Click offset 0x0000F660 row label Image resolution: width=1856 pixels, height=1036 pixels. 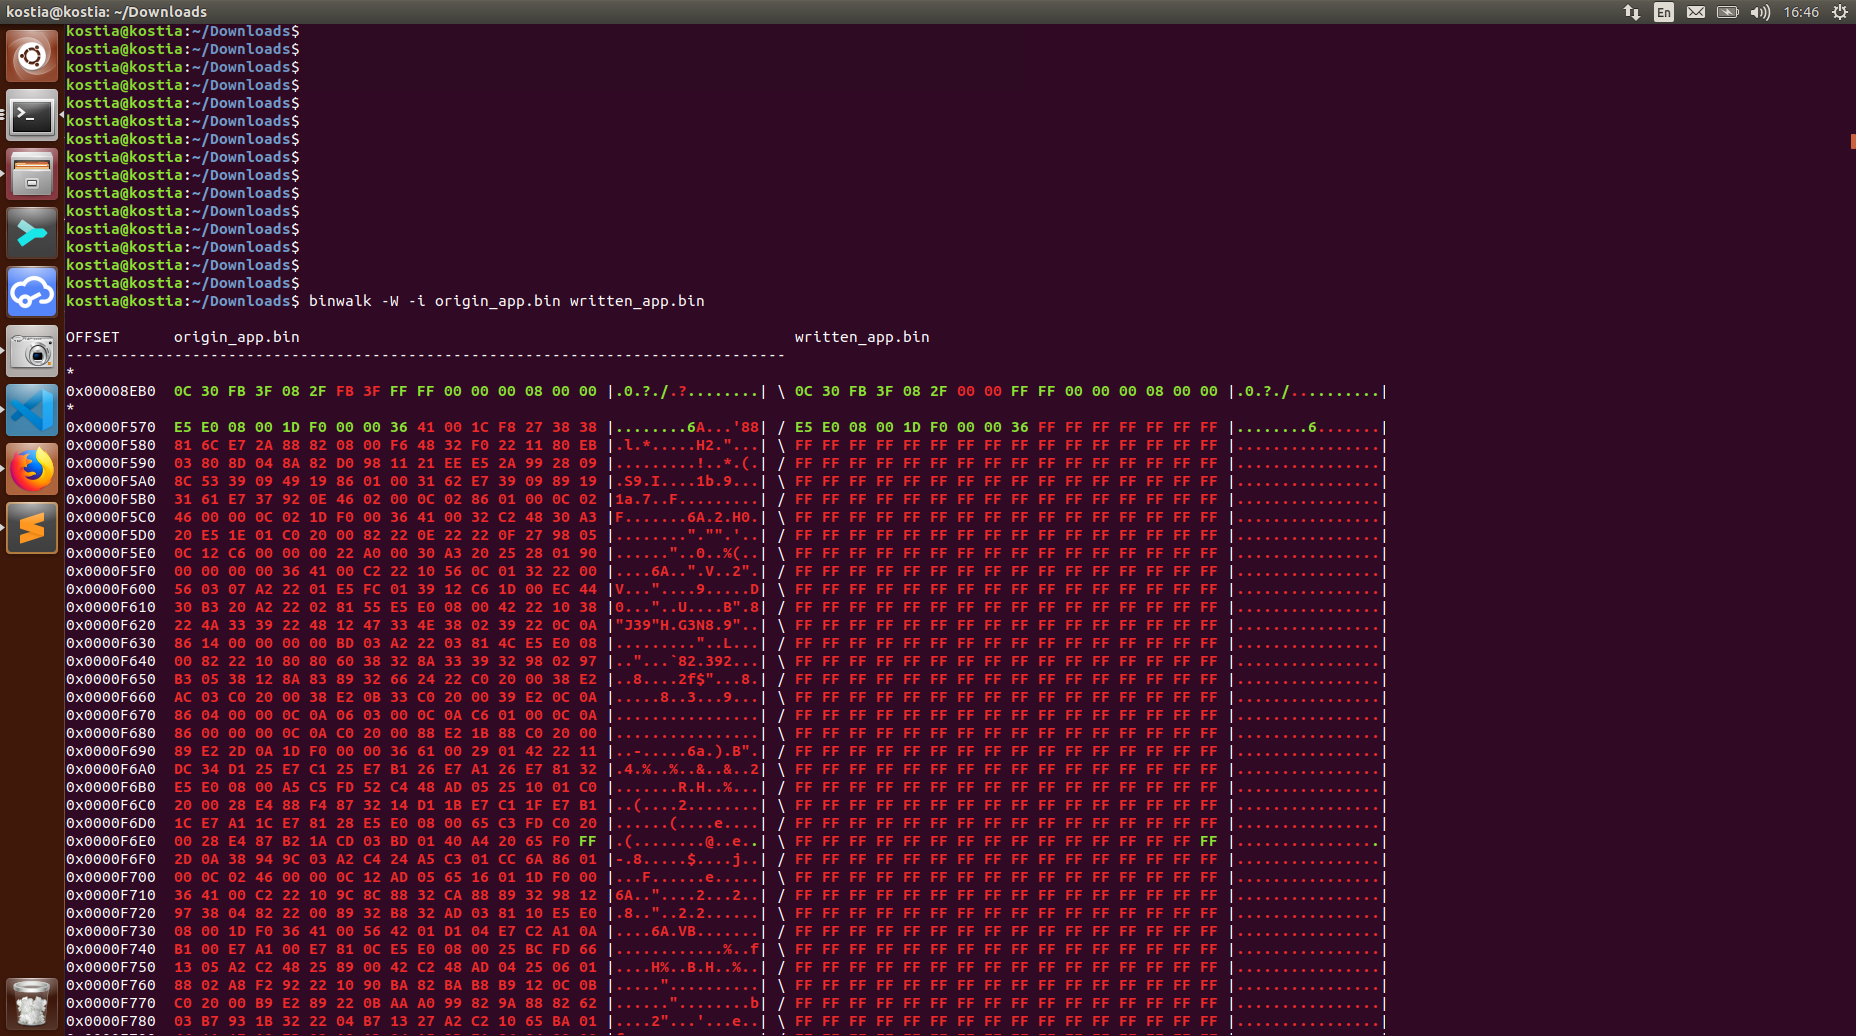pos(111,697)
